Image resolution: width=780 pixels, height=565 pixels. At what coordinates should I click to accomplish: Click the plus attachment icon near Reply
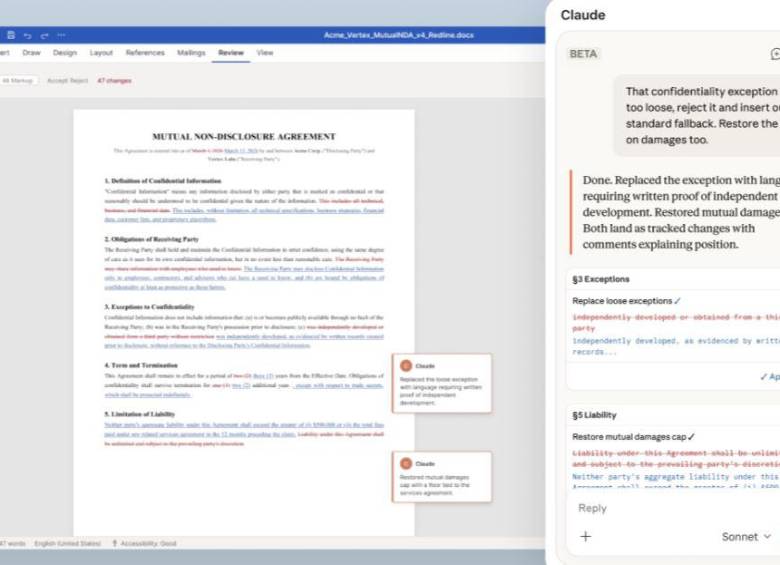[585, 536]
